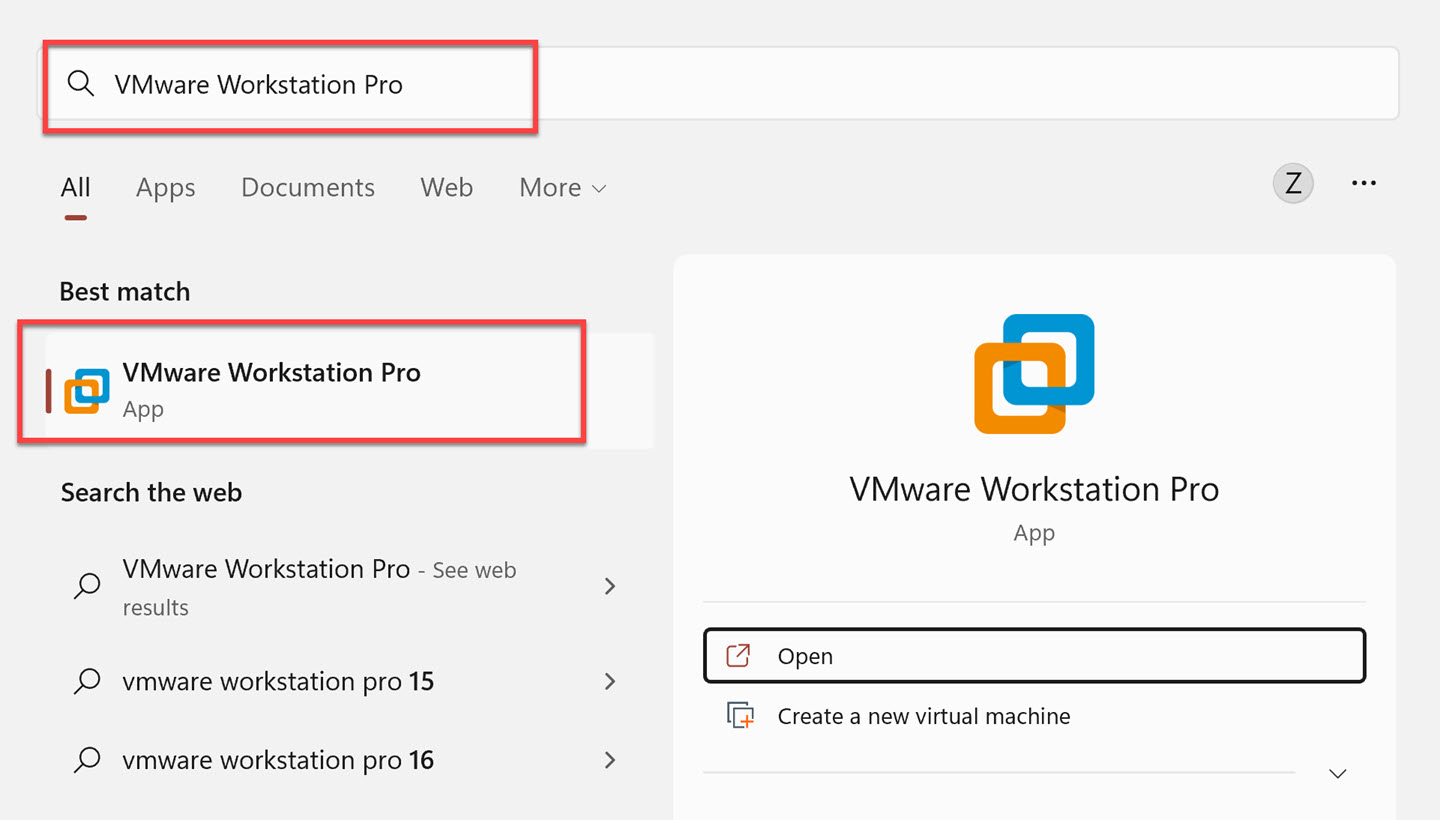Click into the search text field
1440x820 pixels.
pos(700,84)
